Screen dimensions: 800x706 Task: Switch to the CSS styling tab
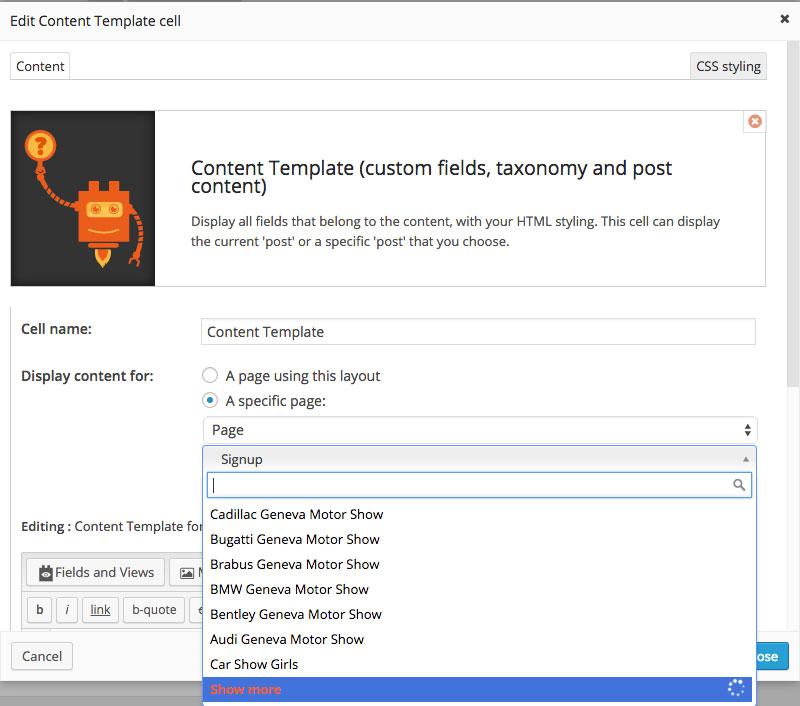pos(728,66)
